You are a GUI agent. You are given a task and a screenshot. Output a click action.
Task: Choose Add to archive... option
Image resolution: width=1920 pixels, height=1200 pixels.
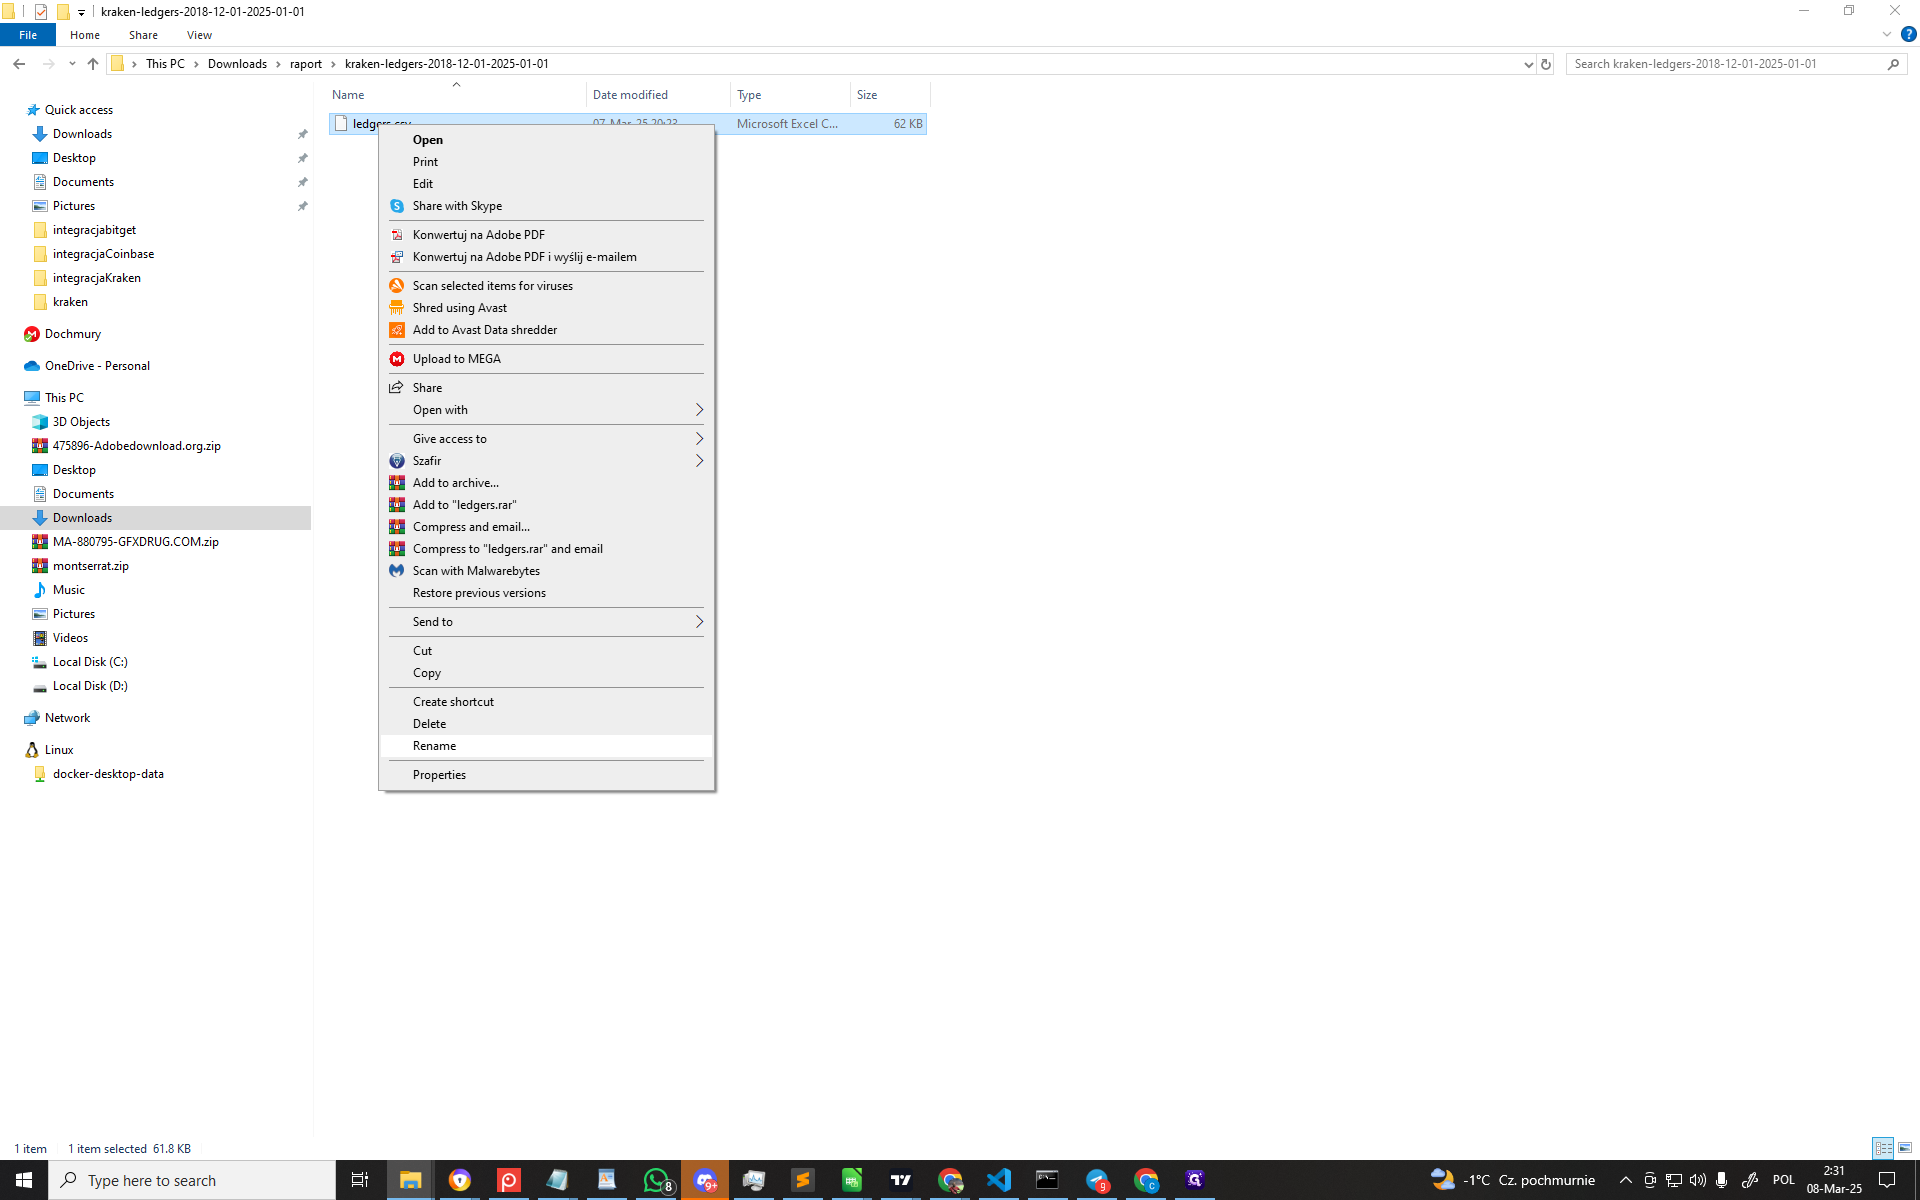click(x=455, y=483)
